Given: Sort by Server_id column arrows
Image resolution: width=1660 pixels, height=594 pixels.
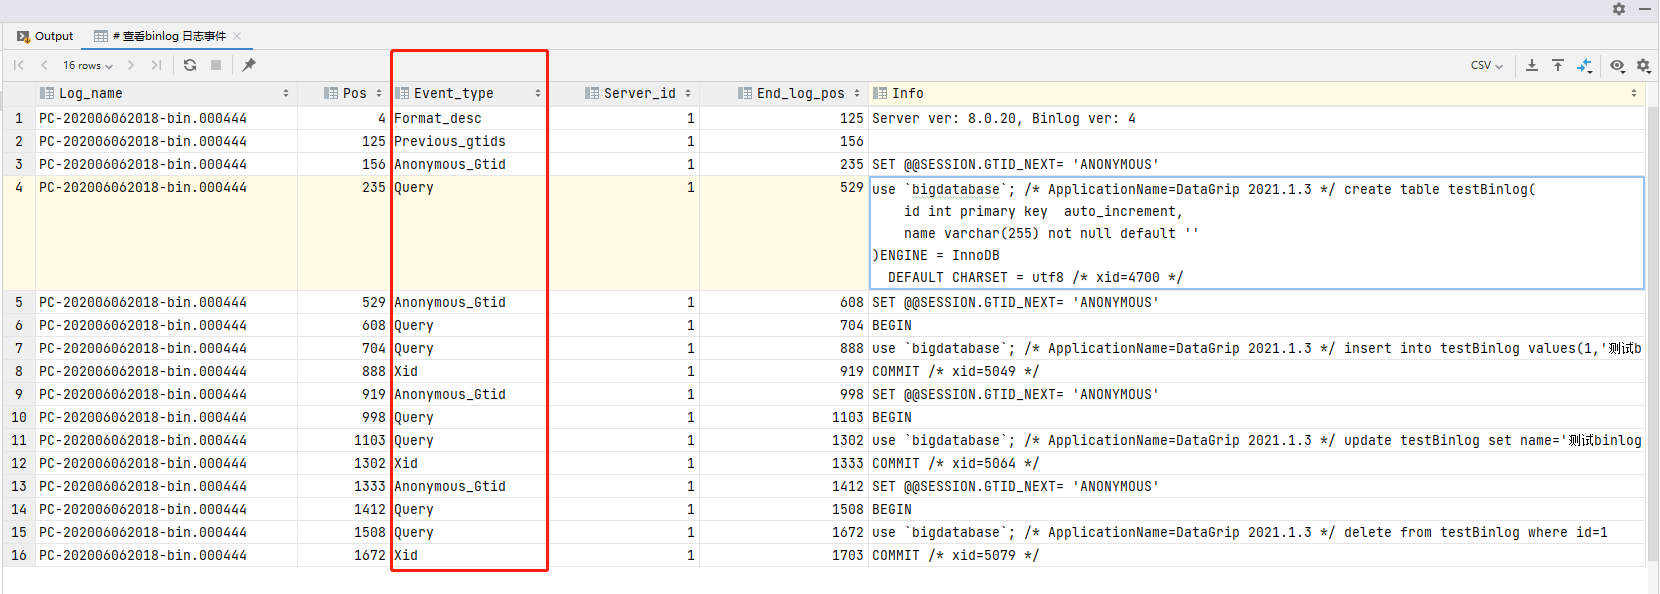Looking at the screenshot, I should tap(688, 93).
